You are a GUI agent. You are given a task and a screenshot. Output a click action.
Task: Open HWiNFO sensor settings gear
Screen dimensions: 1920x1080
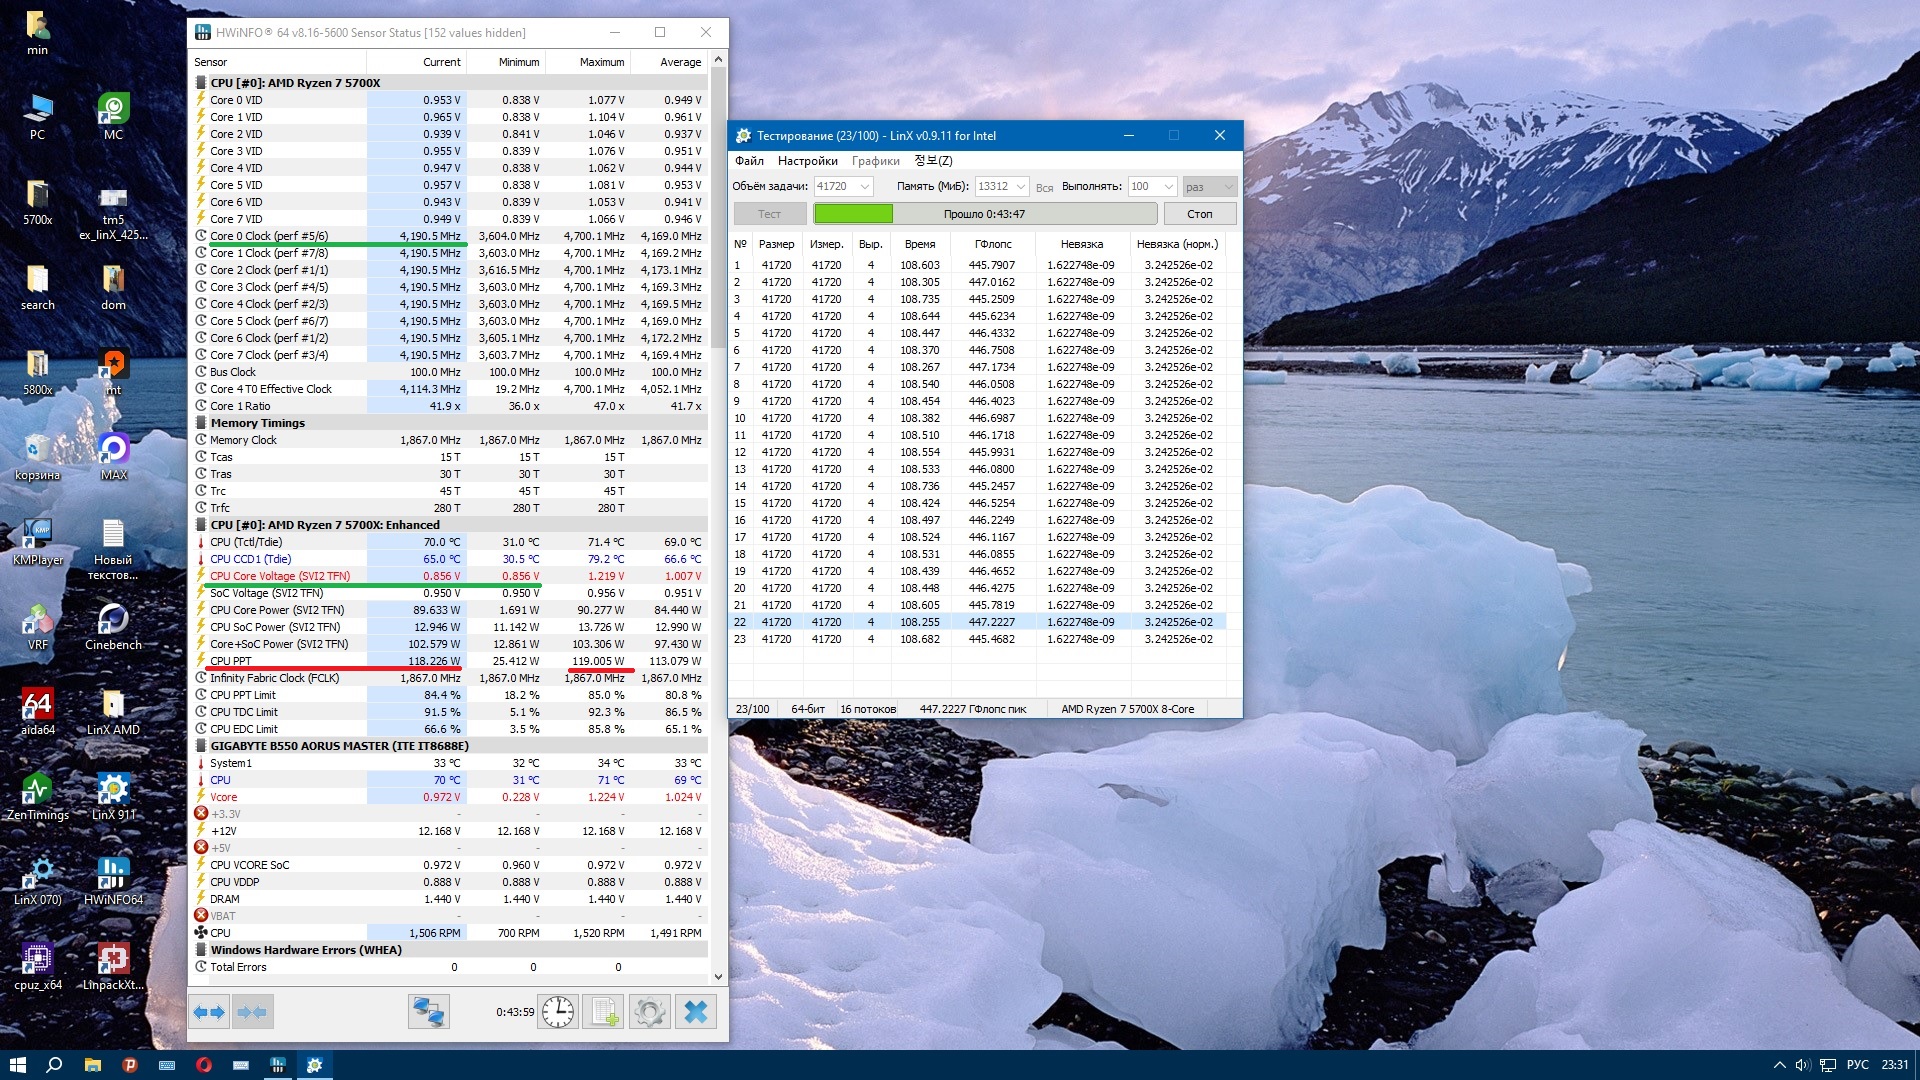[x=649, y=1013]
